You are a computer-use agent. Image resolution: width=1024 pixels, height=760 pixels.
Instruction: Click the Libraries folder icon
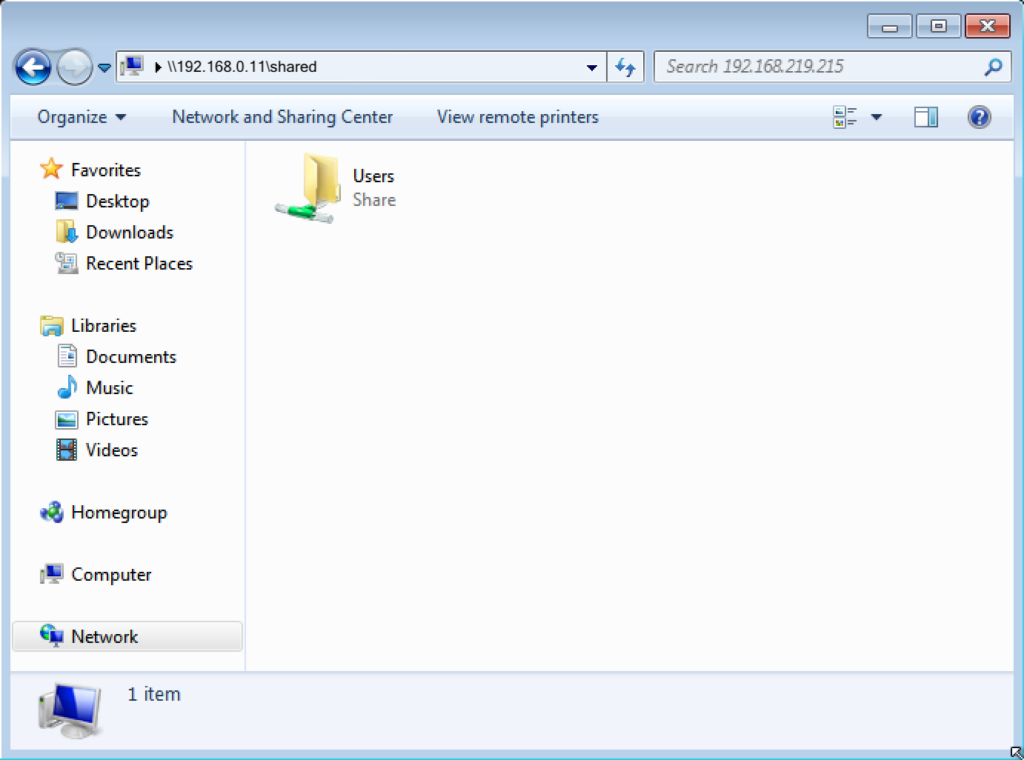[52, 326]
